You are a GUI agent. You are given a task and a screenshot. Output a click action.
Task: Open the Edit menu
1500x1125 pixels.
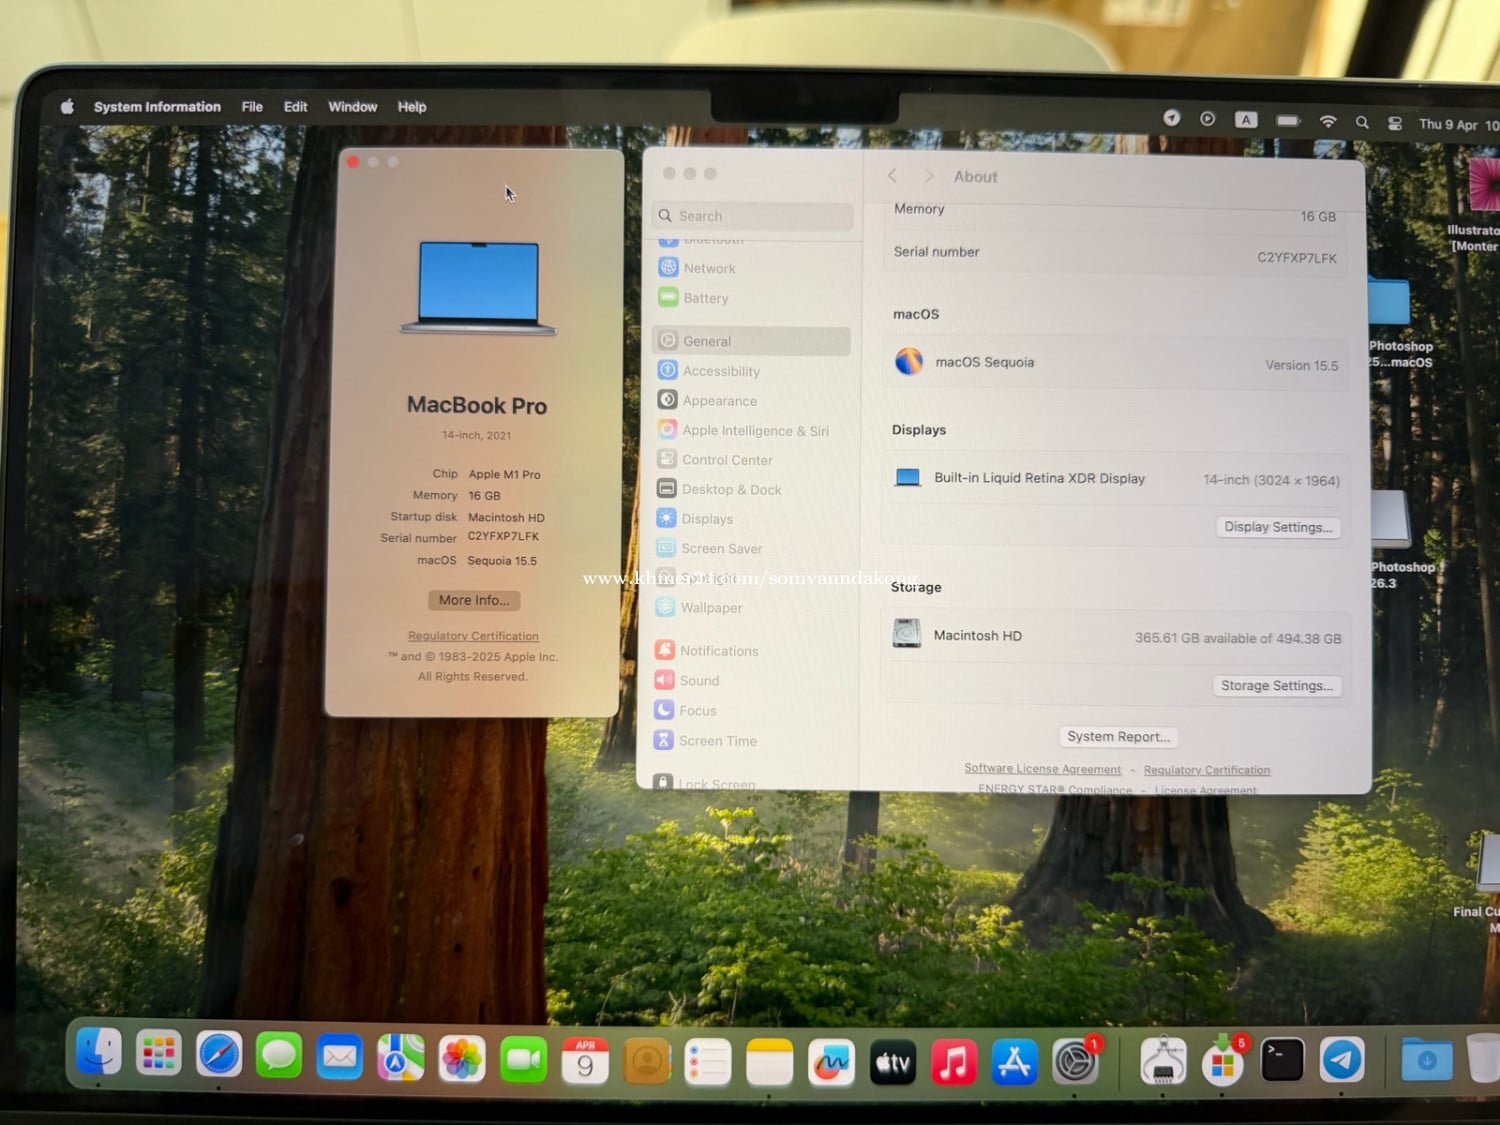(x=295, y=107)
